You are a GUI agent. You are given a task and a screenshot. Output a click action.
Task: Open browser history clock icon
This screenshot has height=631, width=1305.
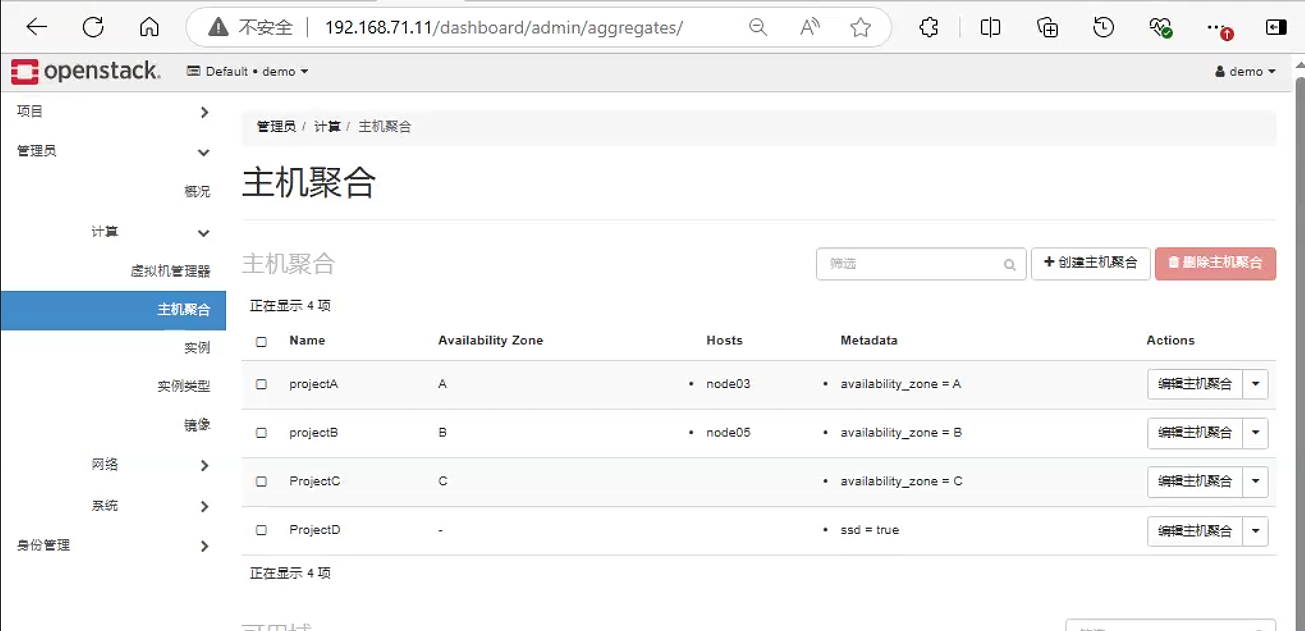coord(1104,28)
